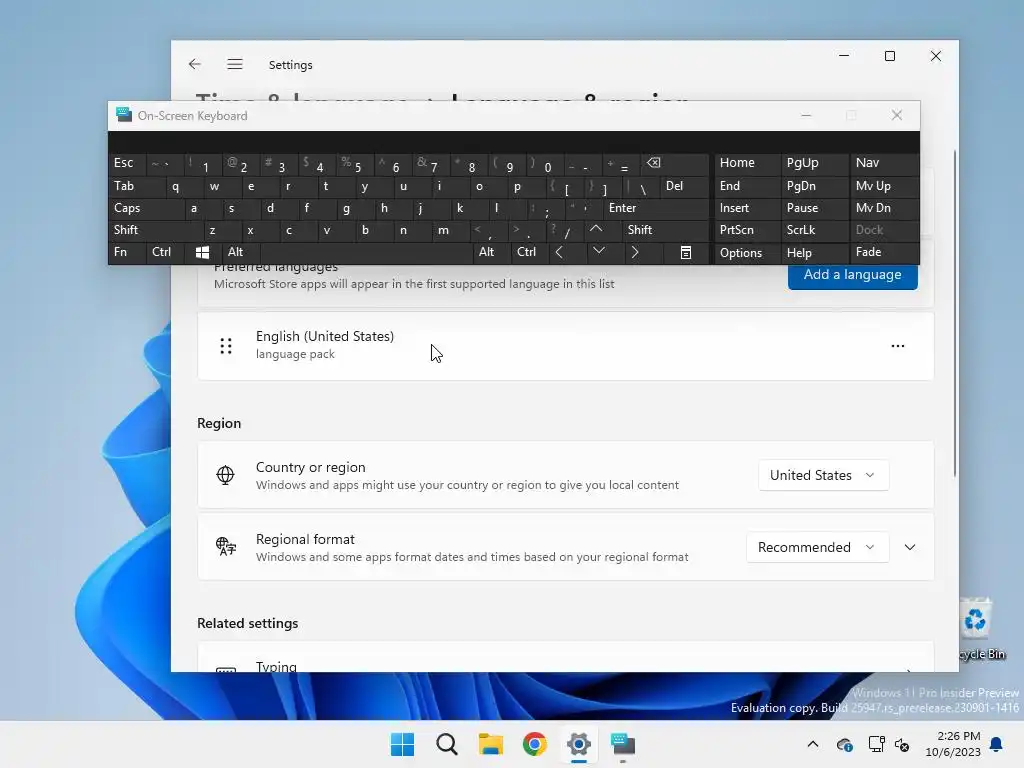Select the English (United States) language row

click(566, 346)
